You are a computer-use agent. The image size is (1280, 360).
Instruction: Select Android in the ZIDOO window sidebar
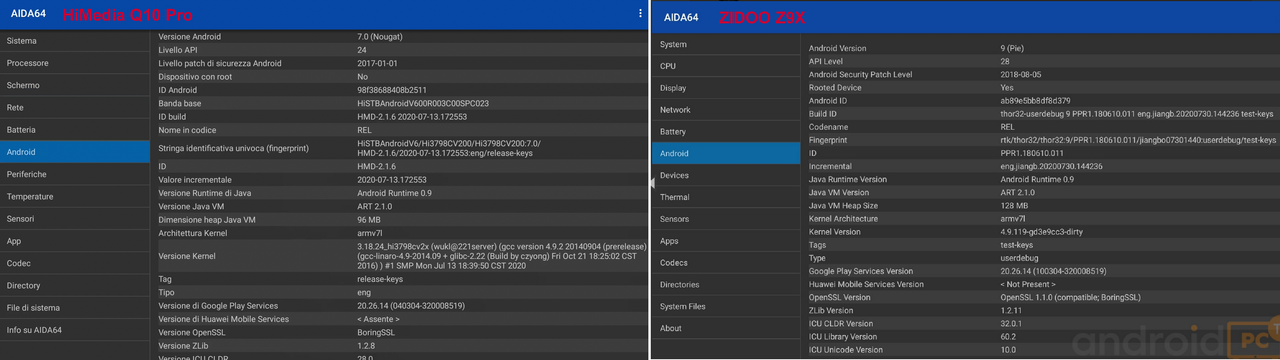(725, 154)
